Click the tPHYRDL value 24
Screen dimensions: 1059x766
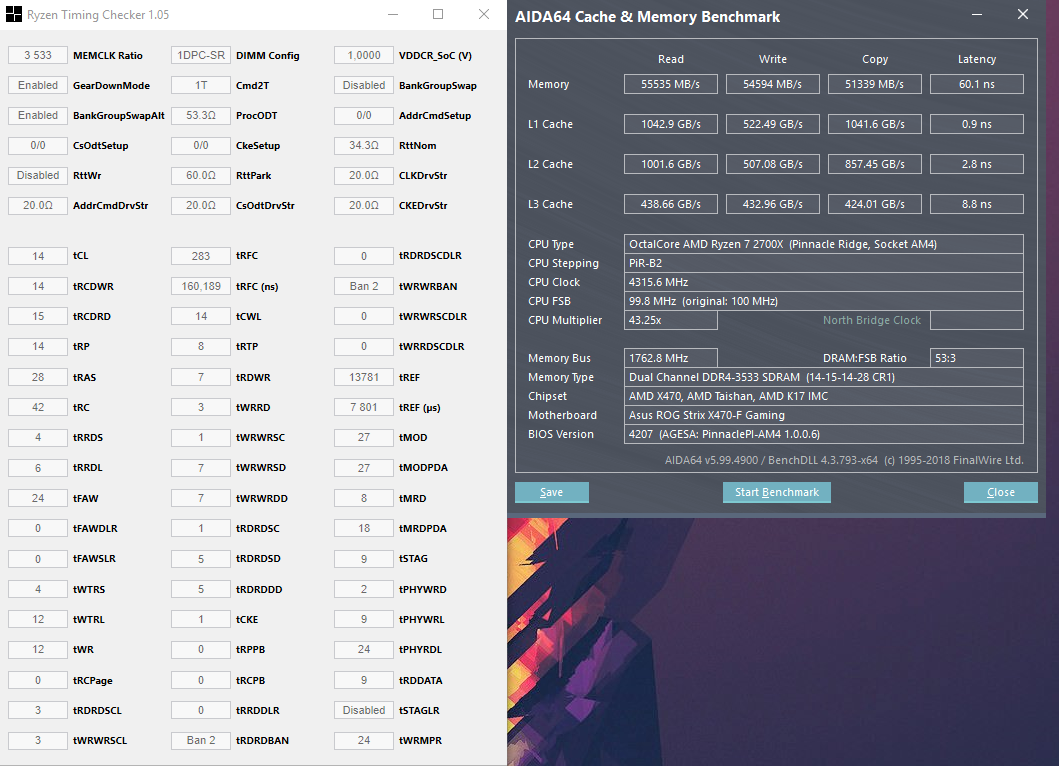click(364, 649)
